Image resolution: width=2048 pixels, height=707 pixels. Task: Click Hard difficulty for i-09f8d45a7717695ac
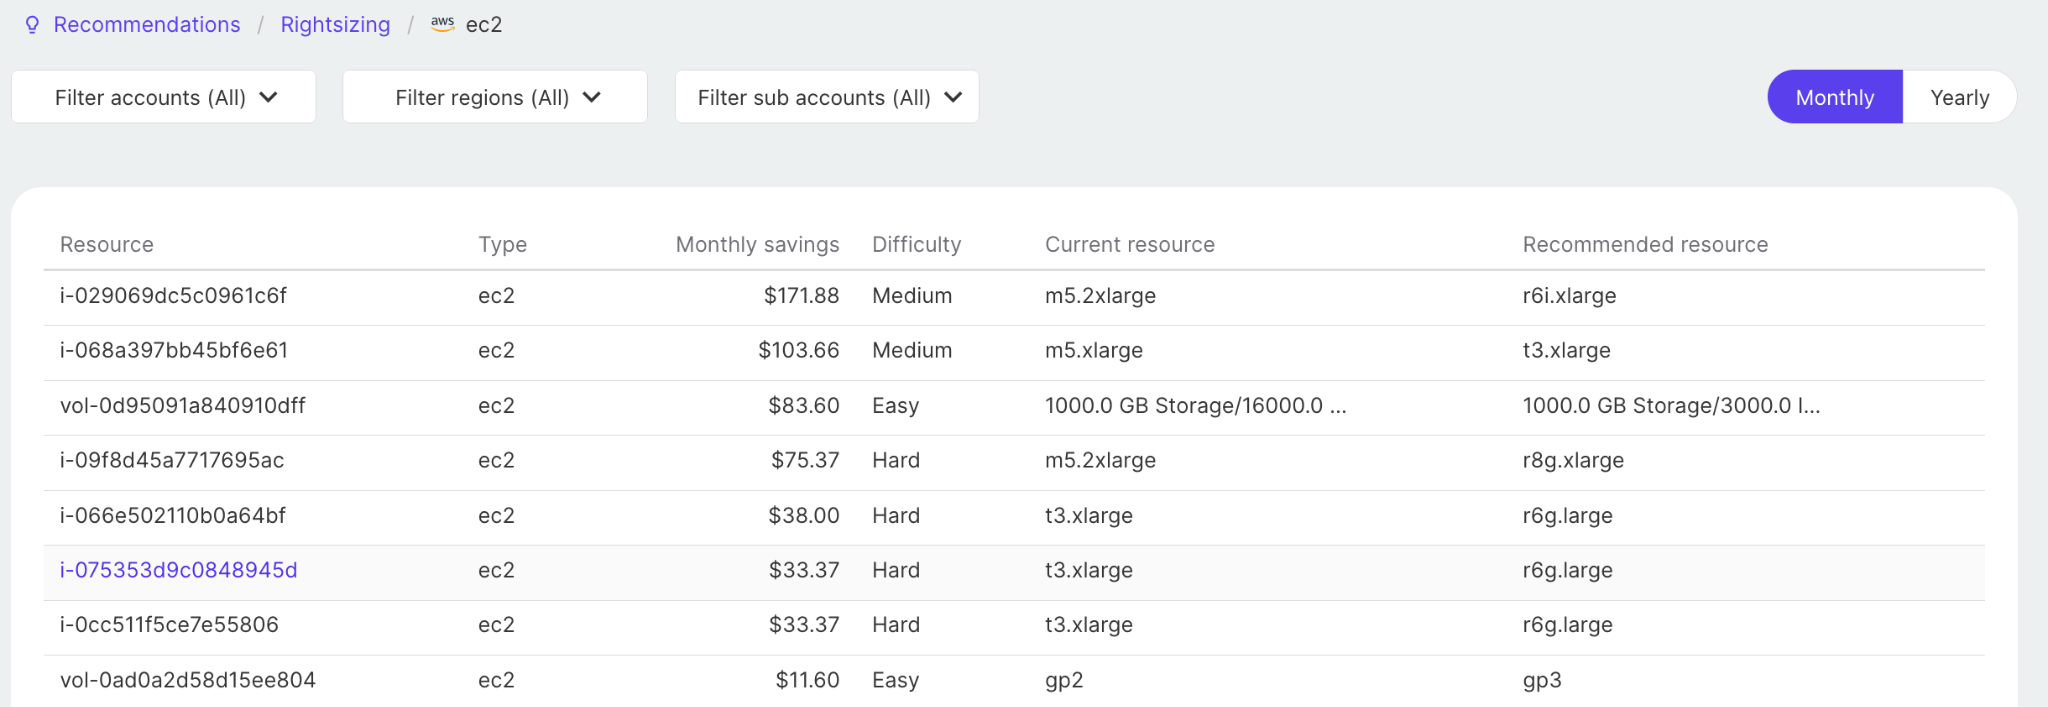[x=896, y=461]
